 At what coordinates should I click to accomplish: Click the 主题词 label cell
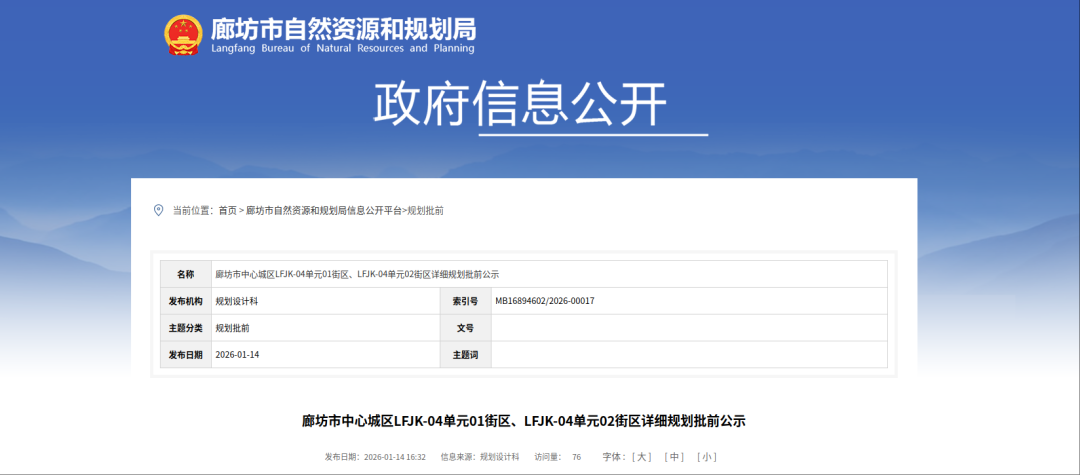[x=466, y=355]
